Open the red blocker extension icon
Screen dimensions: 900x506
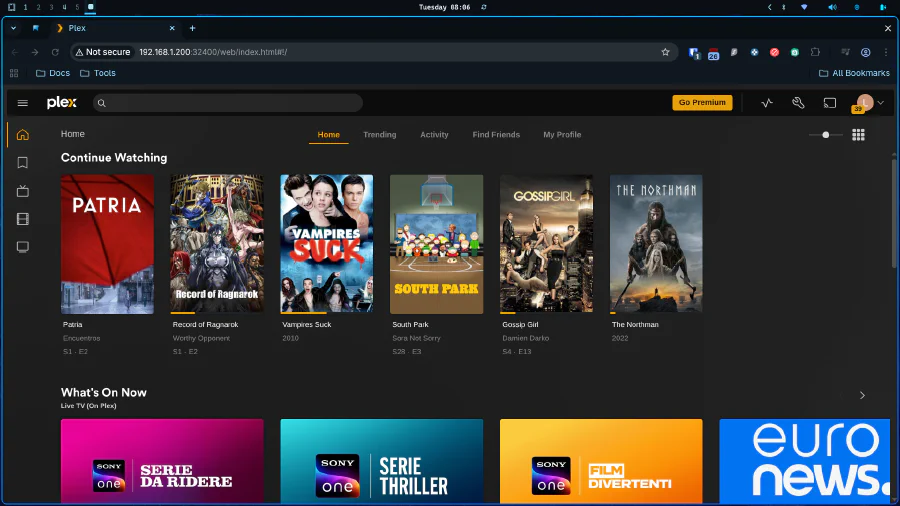tap(774, 52)
